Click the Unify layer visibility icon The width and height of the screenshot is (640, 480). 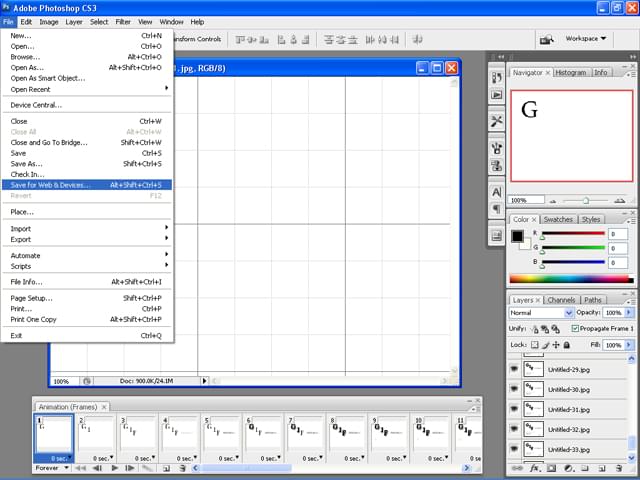click(x=544, y=329)
